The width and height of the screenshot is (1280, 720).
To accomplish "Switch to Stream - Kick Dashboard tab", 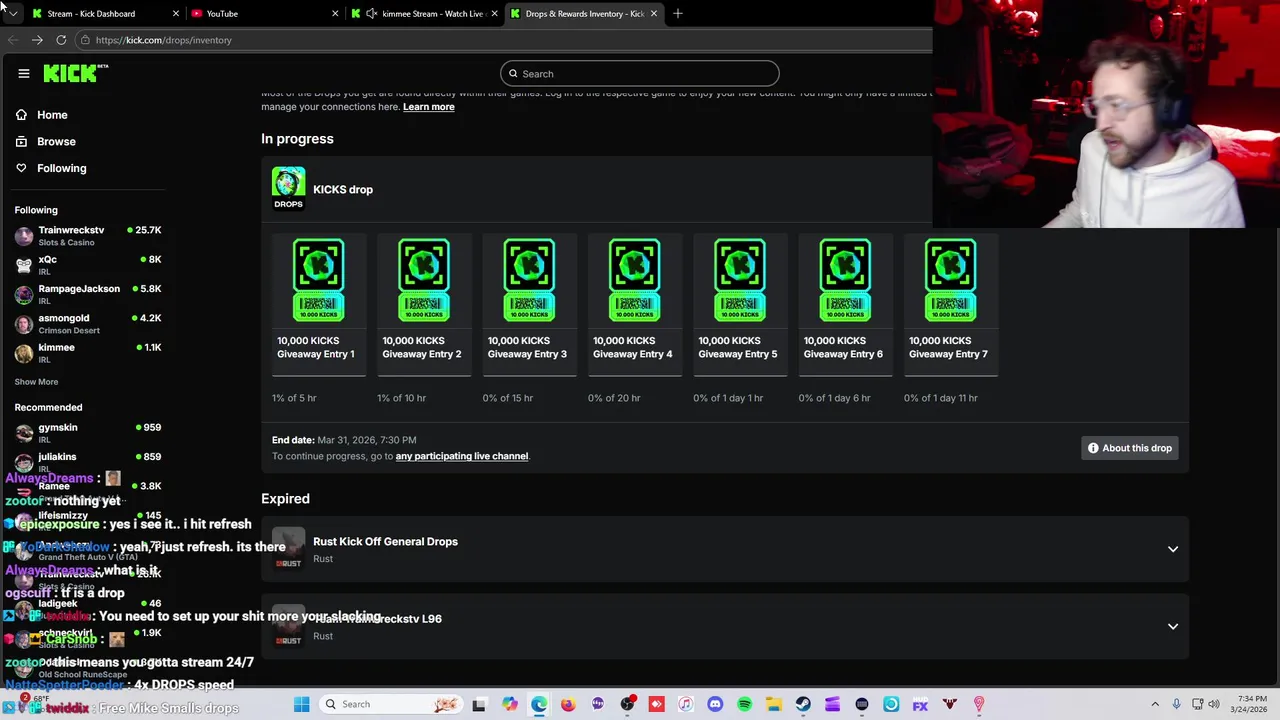I will pyautogui.click(x=105, y=14).
